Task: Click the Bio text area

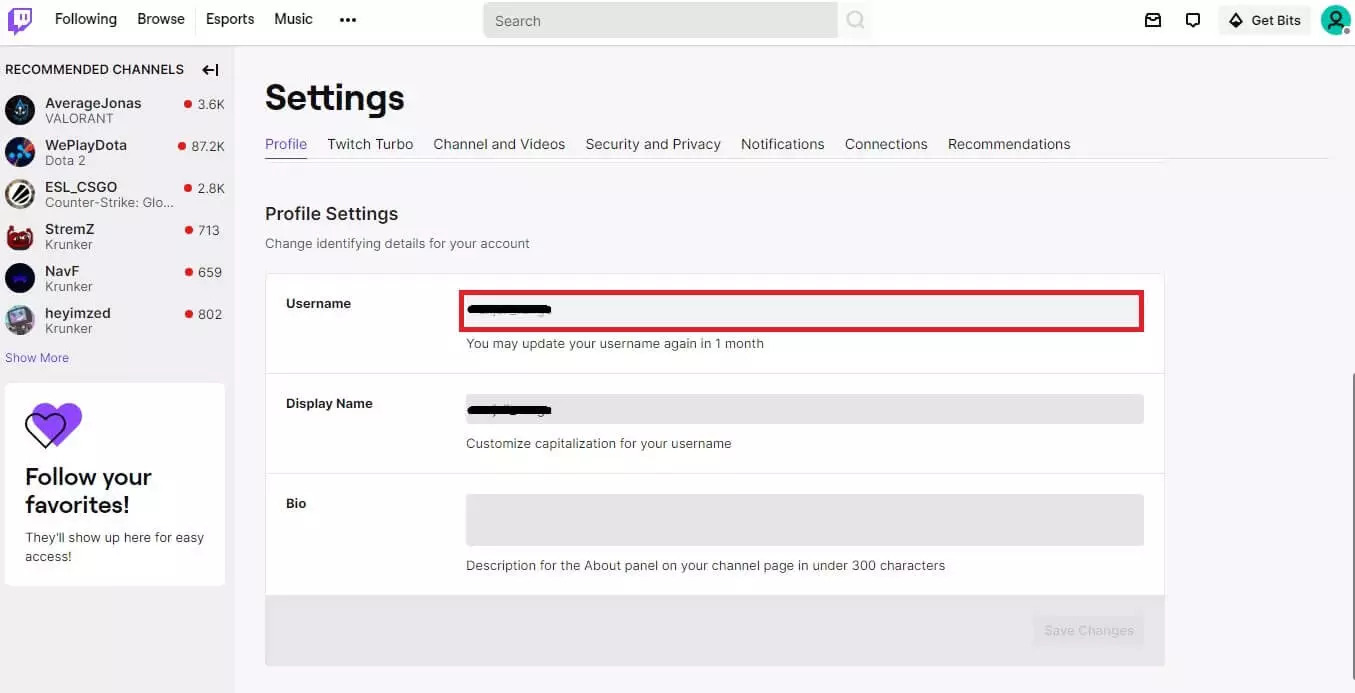Action: pos(805,520)
